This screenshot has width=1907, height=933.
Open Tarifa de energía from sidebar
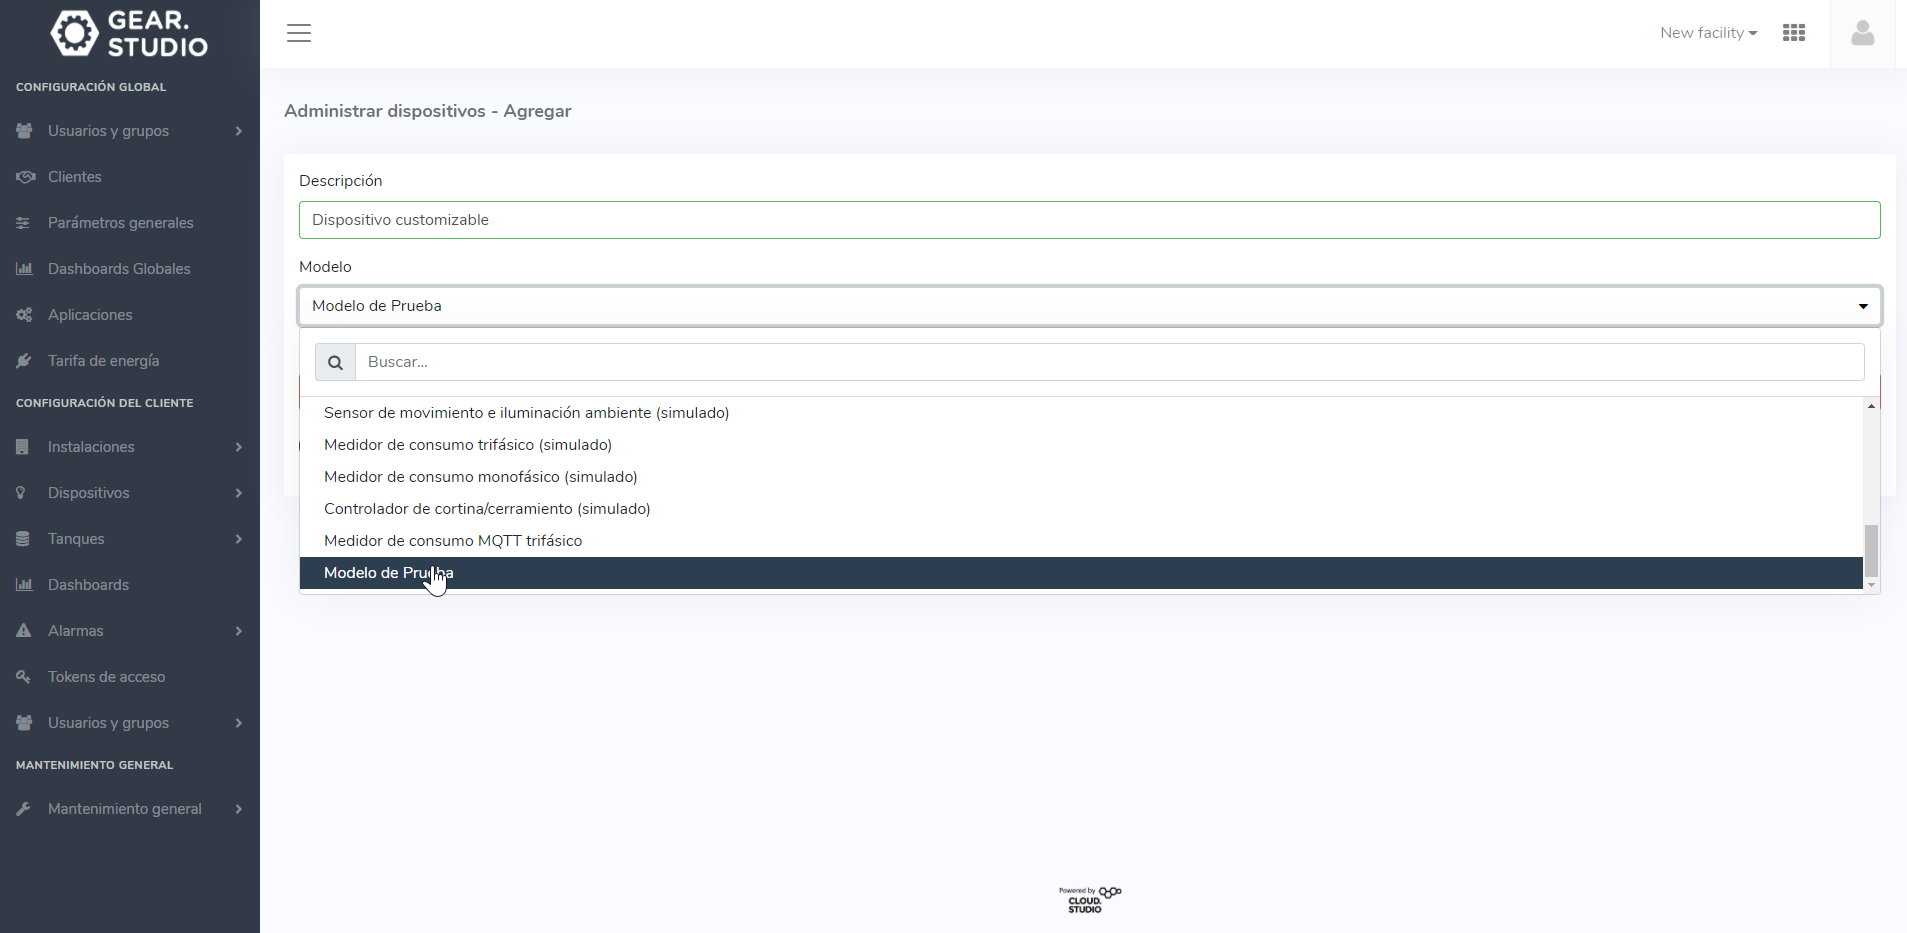[x=103, y=361]
